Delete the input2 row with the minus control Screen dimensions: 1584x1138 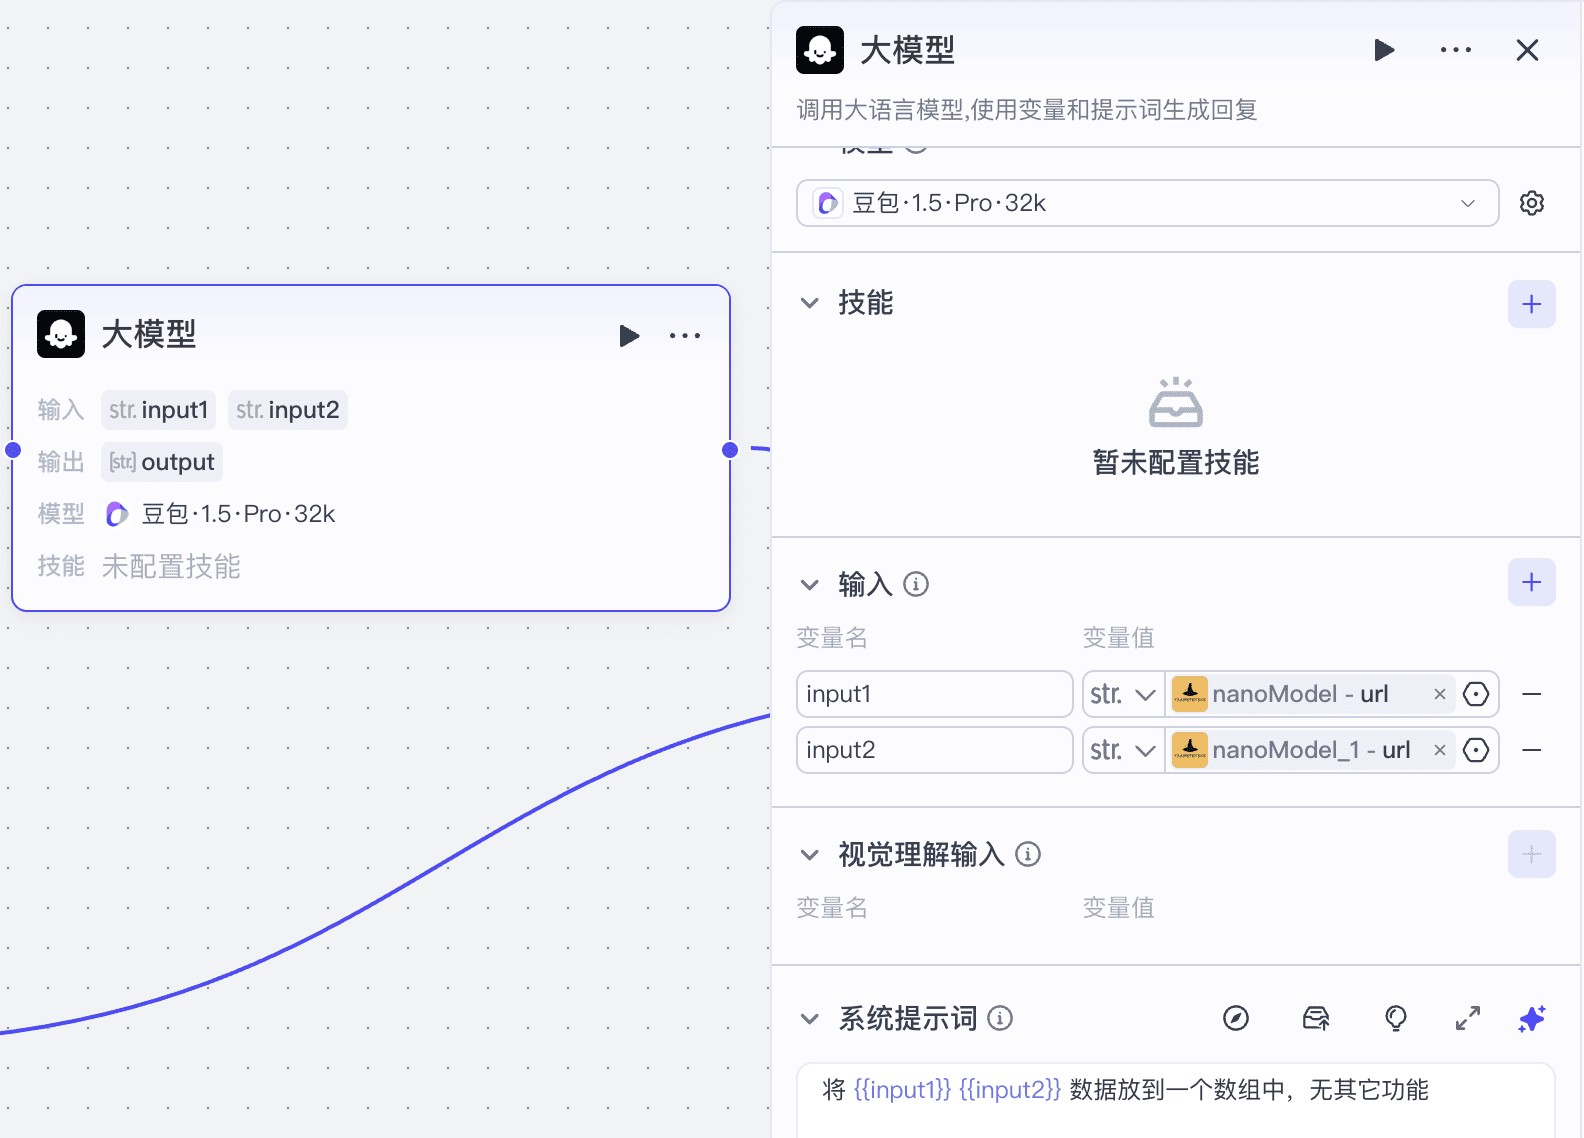[x=1532, y=750]
